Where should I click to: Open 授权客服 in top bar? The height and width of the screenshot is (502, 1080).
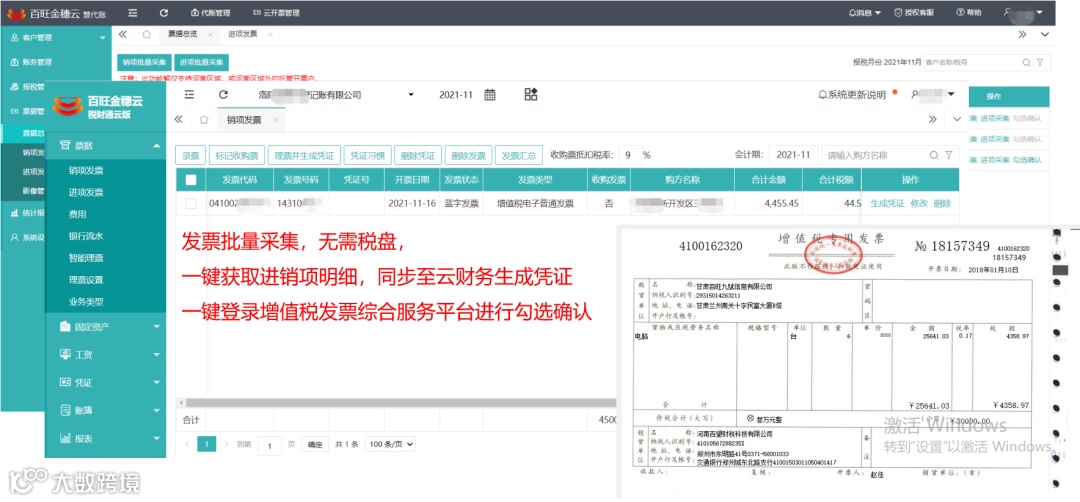(x=914, y=12)
